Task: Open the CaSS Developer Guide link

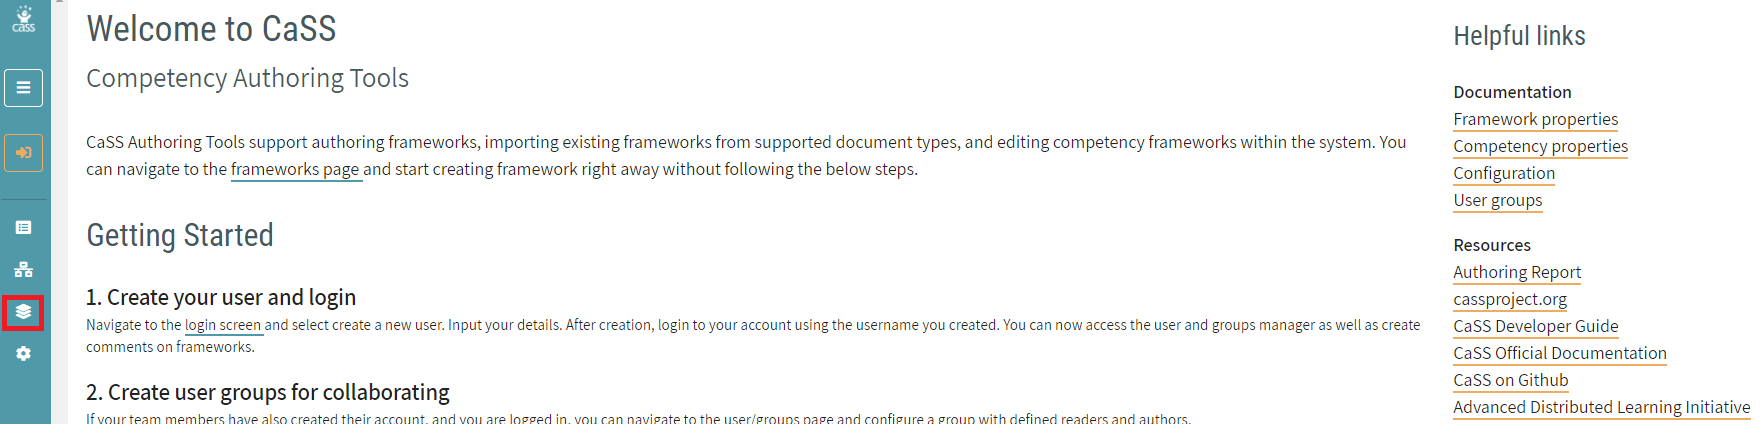Action: 1535,326
